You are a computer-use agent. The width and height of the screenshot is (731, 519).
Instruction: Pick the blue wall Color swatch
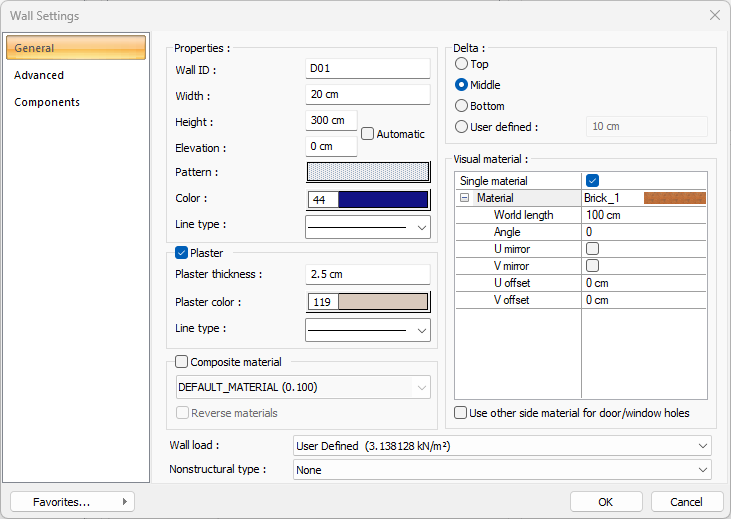coord(383,199)
